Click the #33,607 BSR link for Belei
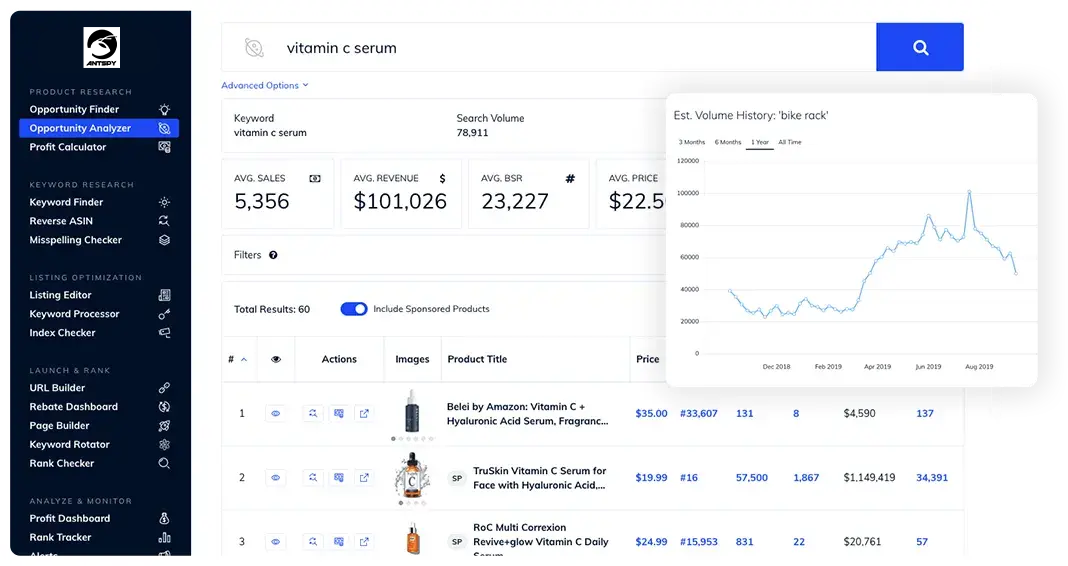This screenshot has height=566, width=1068. 698,413
